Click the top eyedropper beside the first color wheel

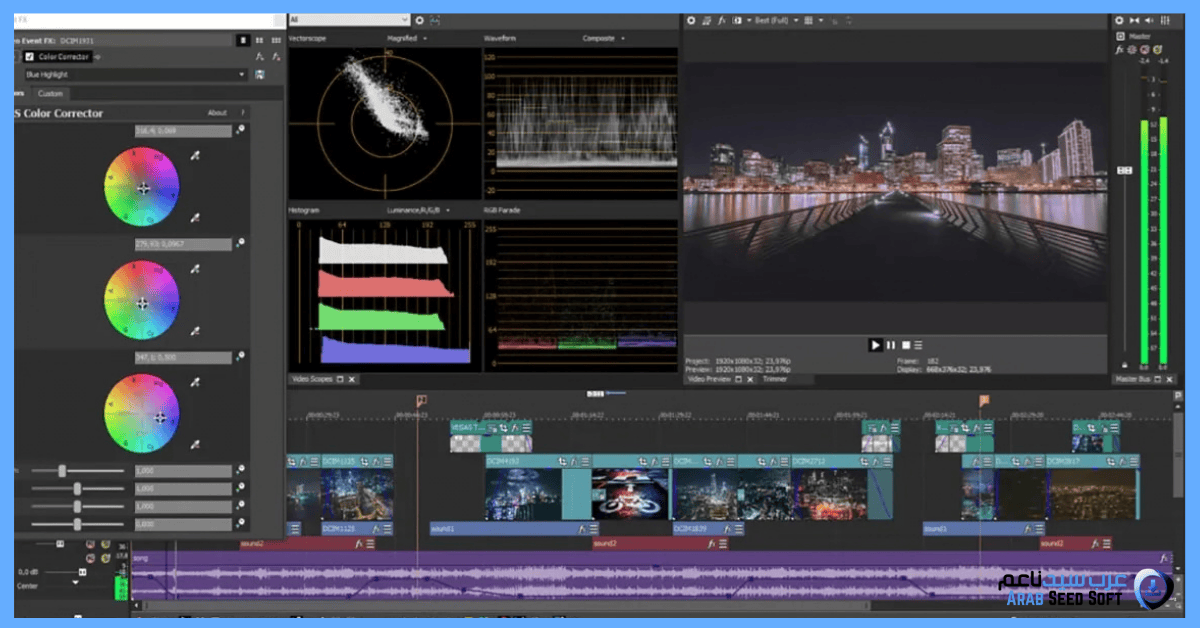tap(196, 154)
